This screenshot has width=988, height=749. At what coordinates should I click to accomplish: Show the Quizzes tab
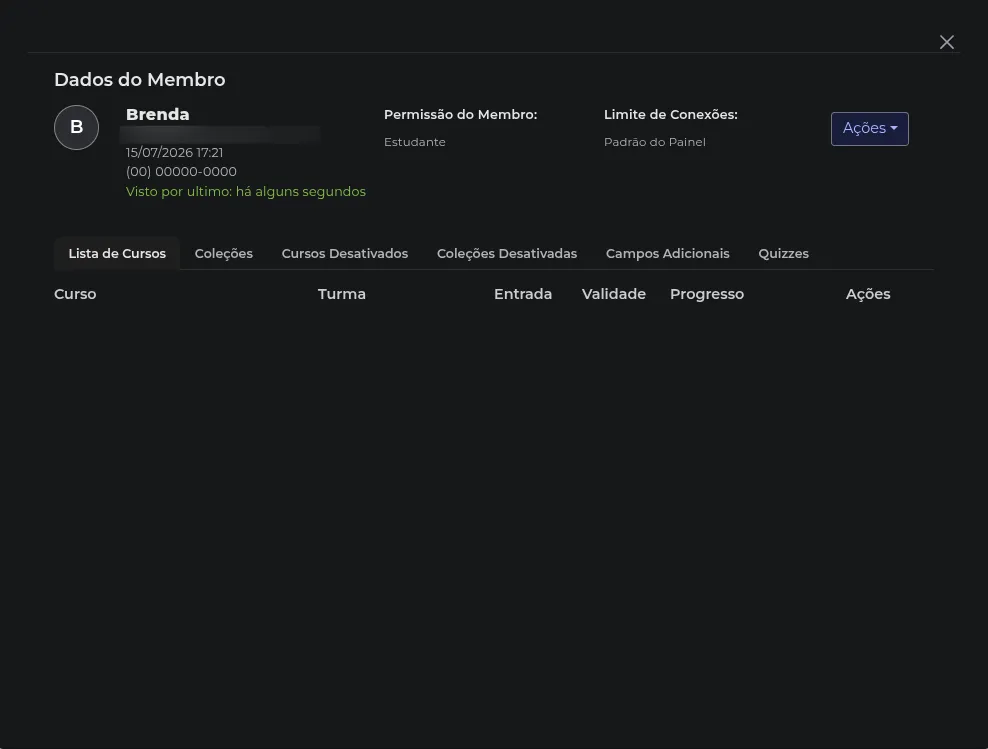coord(783,253)
